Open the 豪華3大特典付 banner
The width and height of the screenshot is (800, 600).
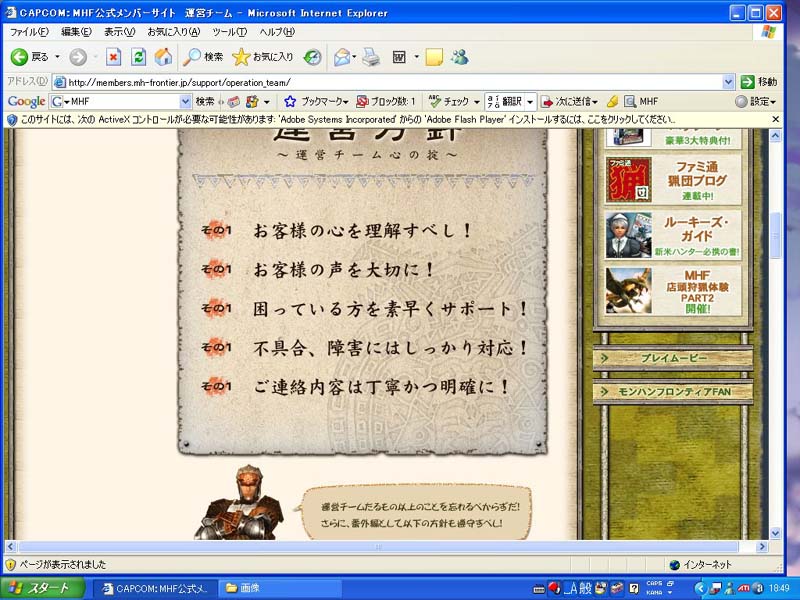(673, 139)
